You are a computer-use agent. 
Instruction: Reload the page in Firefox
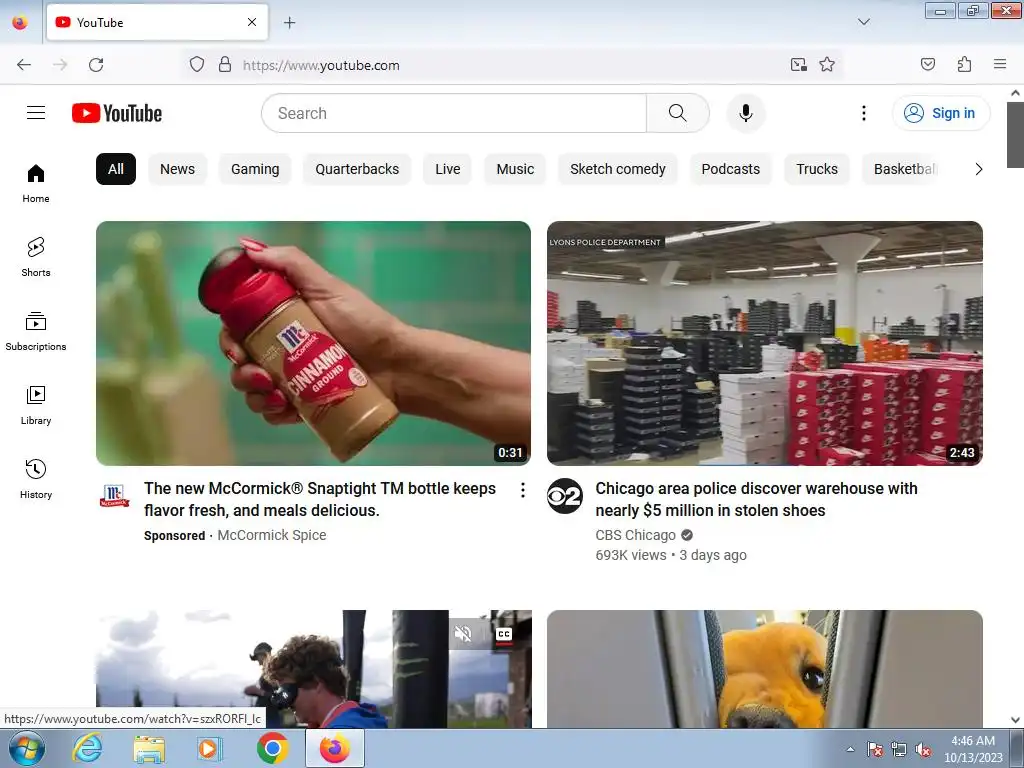pos(96,65)
